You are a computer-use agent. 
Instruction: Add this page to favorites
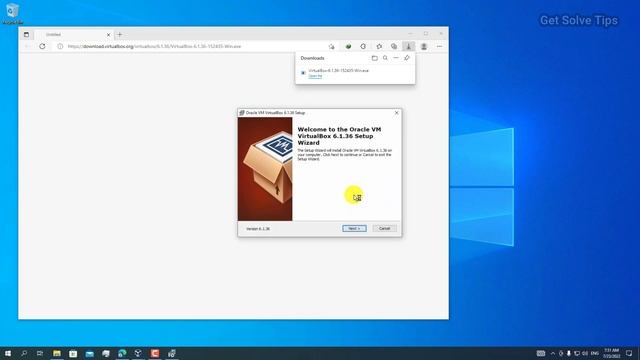pos(331,47)
